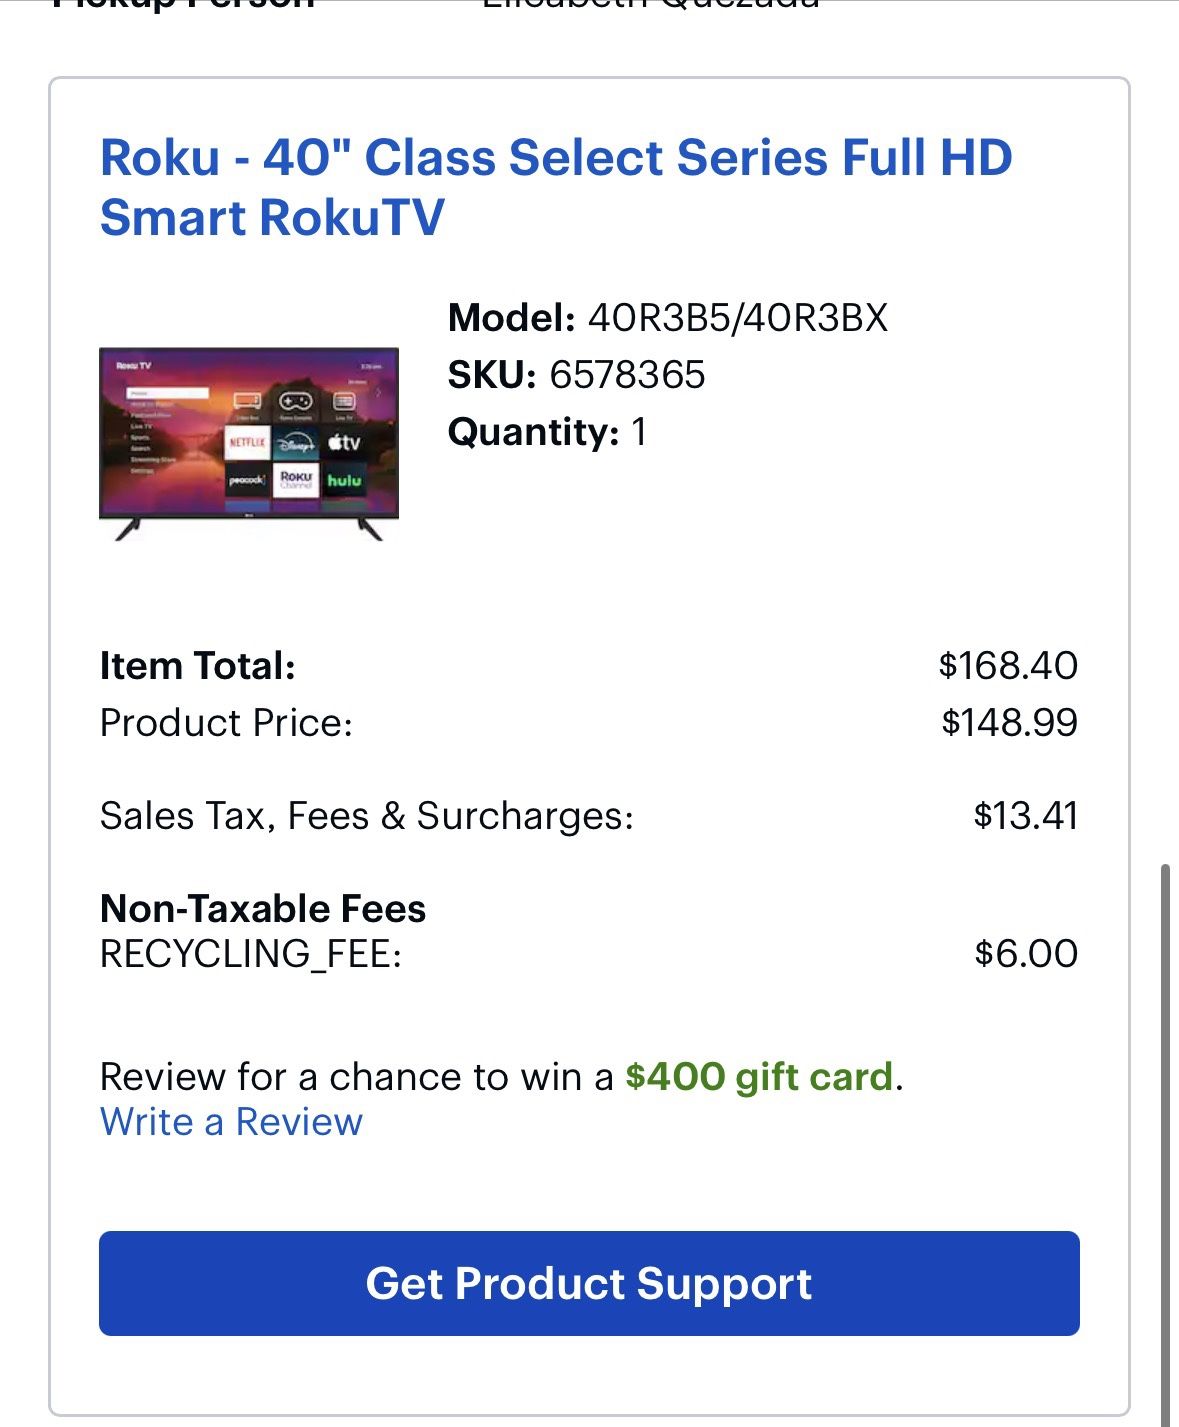Click the Netflix icon on the TV thumbnail

coord(246,442)
